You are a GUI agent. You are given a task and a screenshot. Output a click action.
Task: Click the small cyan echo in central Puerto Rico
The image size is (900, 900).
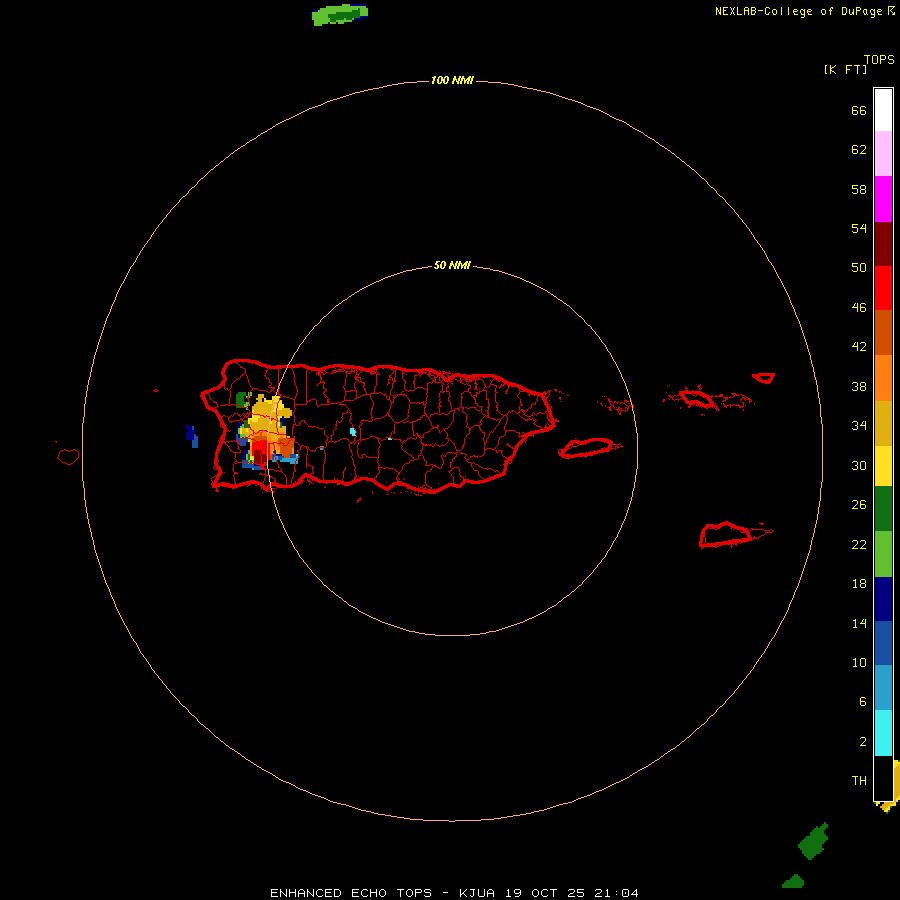tap(353, 432)
